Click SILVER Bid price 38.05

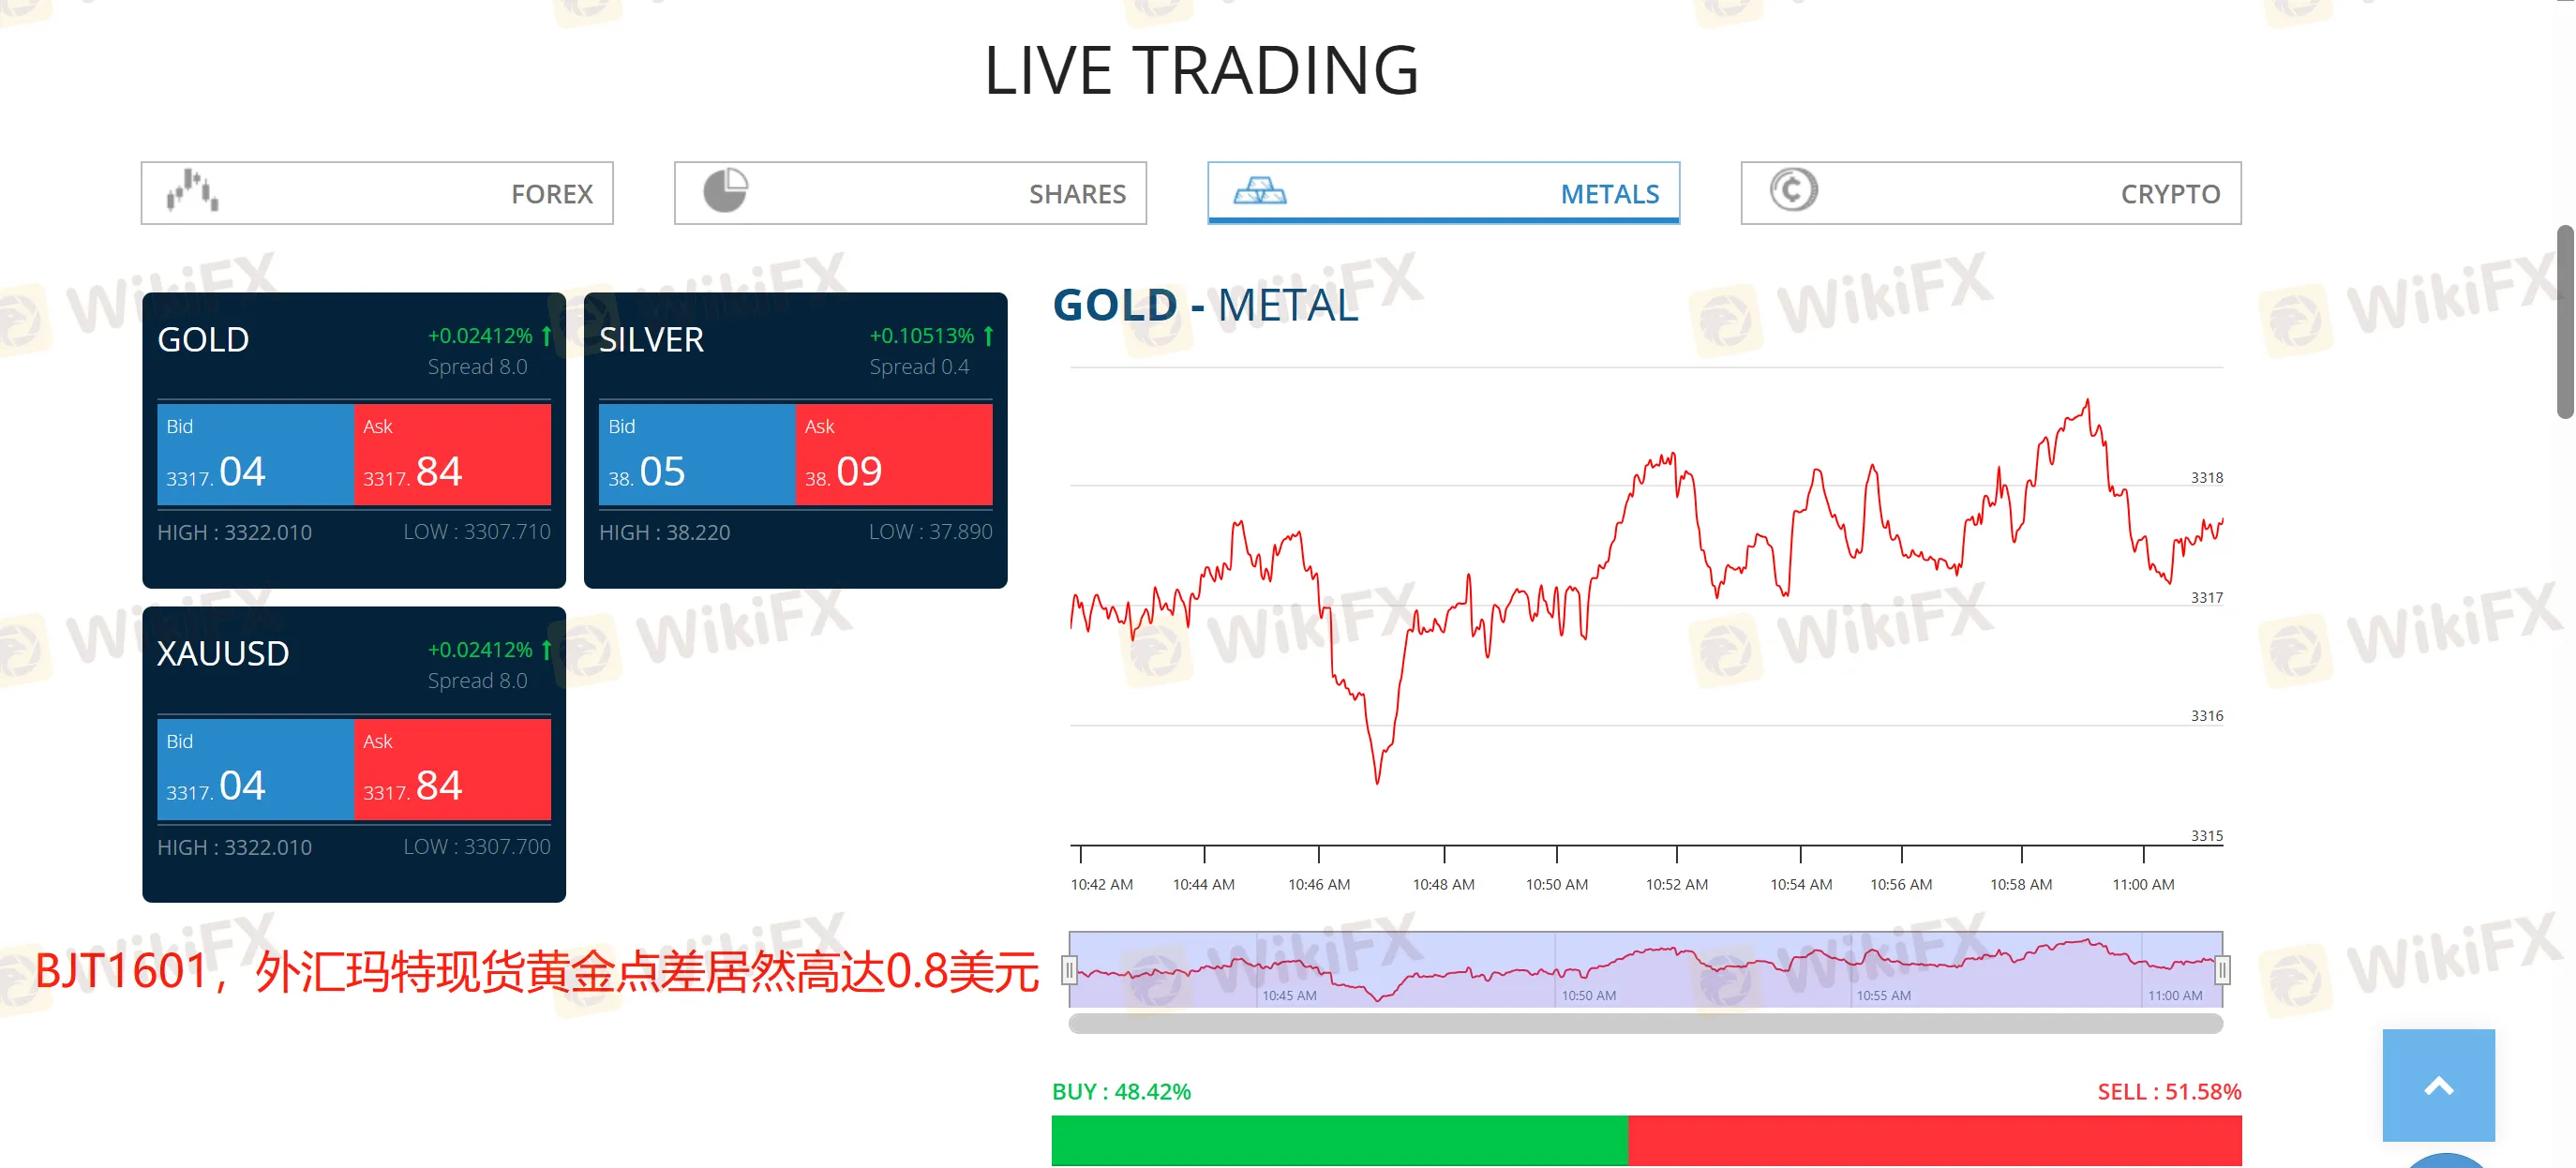click(697, 455)
